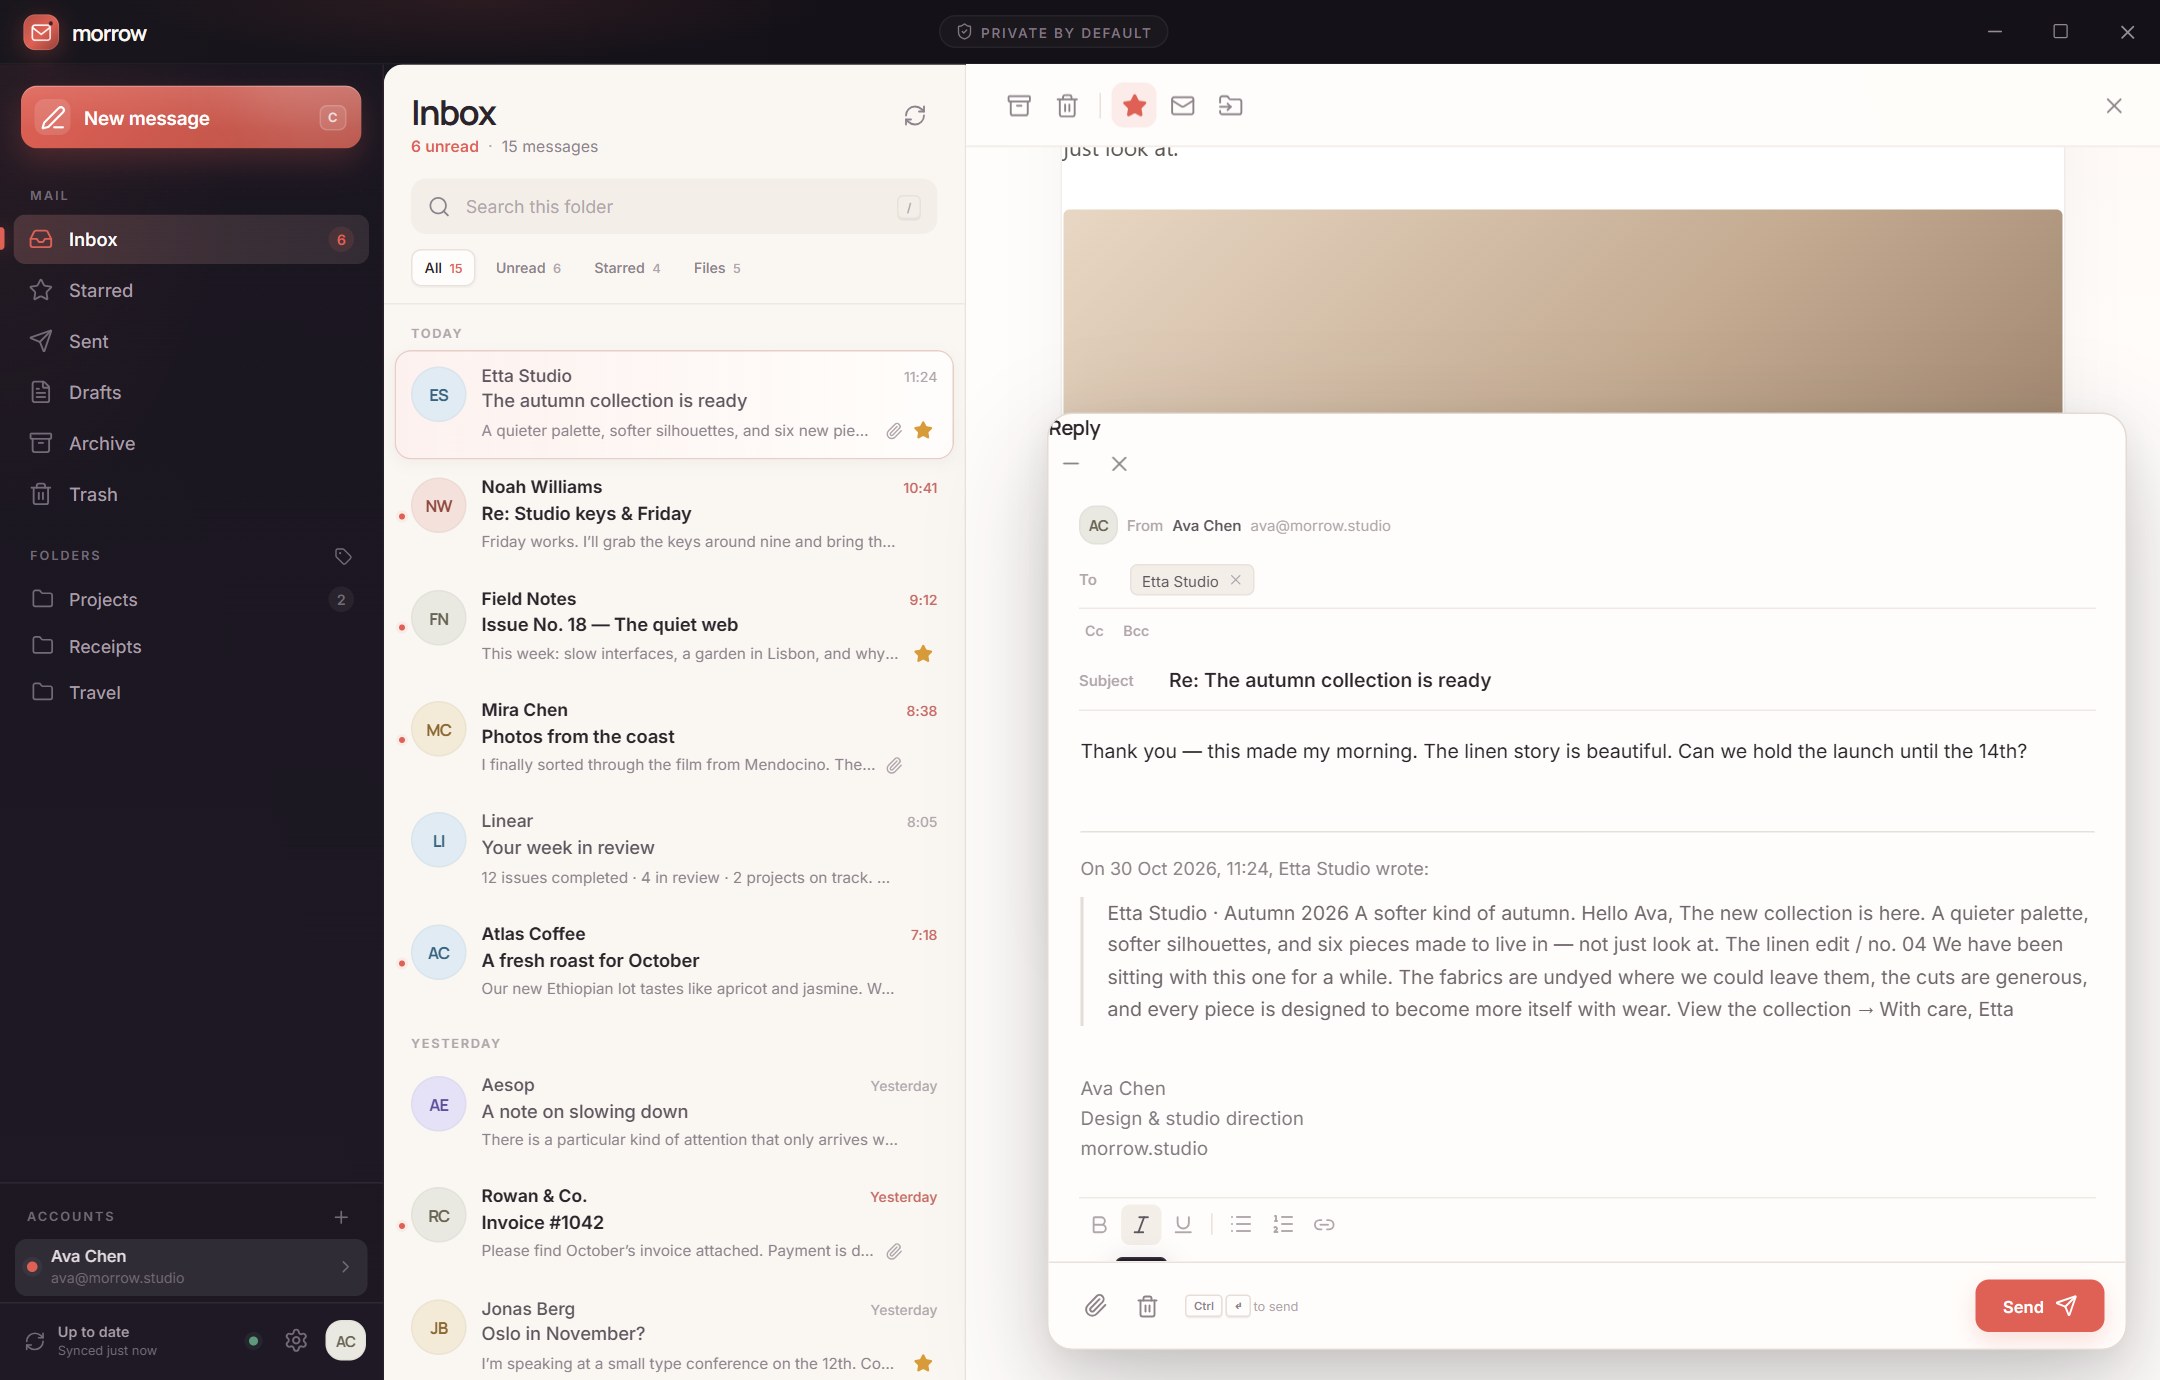Viewport: 2160px width, 1380px height.
Task: Minimize the Reply composer
Action: tap(1071, 464)
